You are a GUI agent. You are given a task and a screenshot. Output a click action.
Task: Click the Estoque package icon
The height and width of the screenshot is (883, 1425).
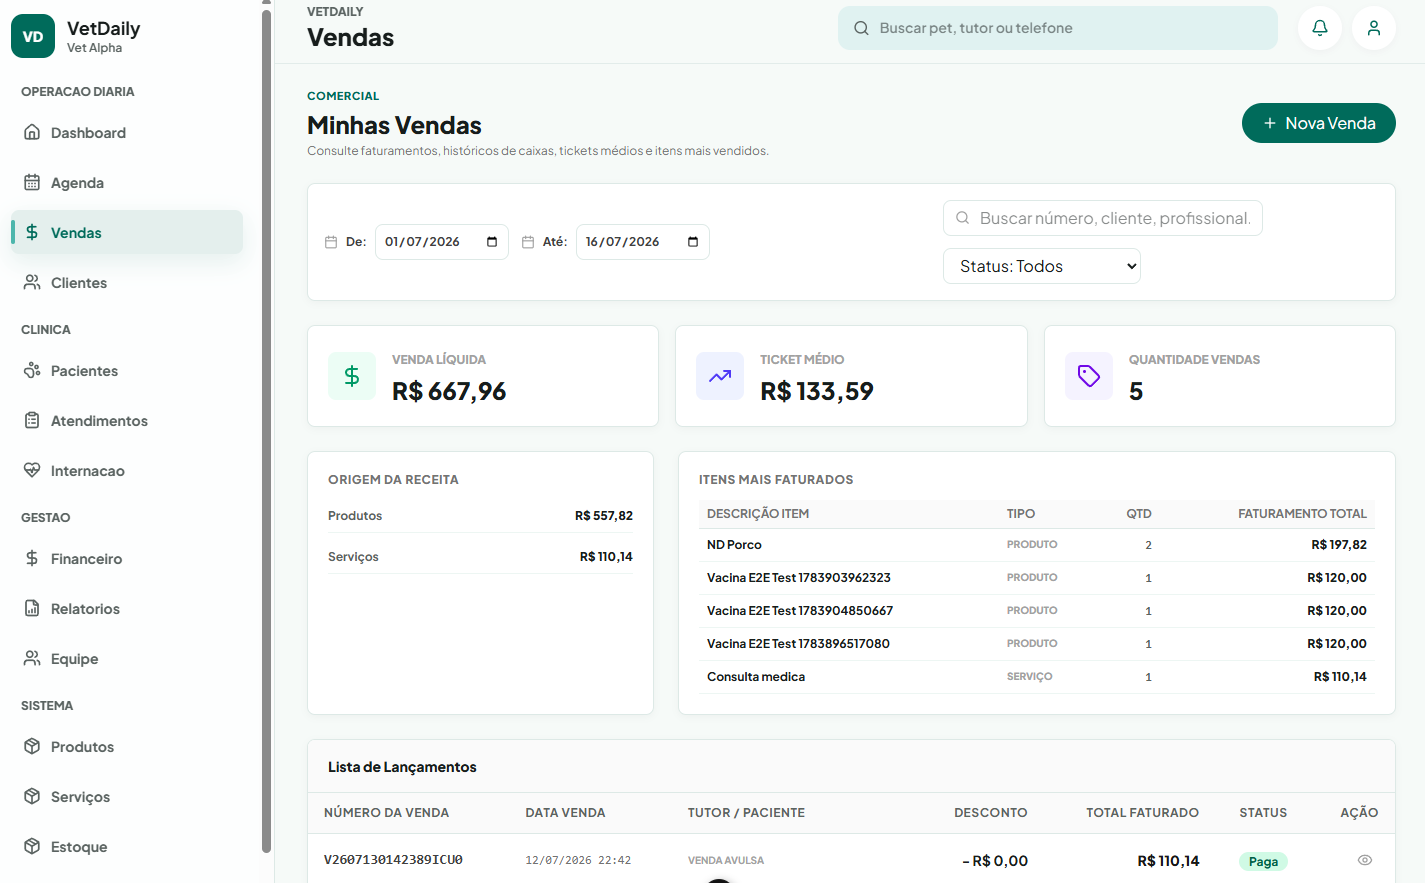pyautogui.click(x=32, y=846)
